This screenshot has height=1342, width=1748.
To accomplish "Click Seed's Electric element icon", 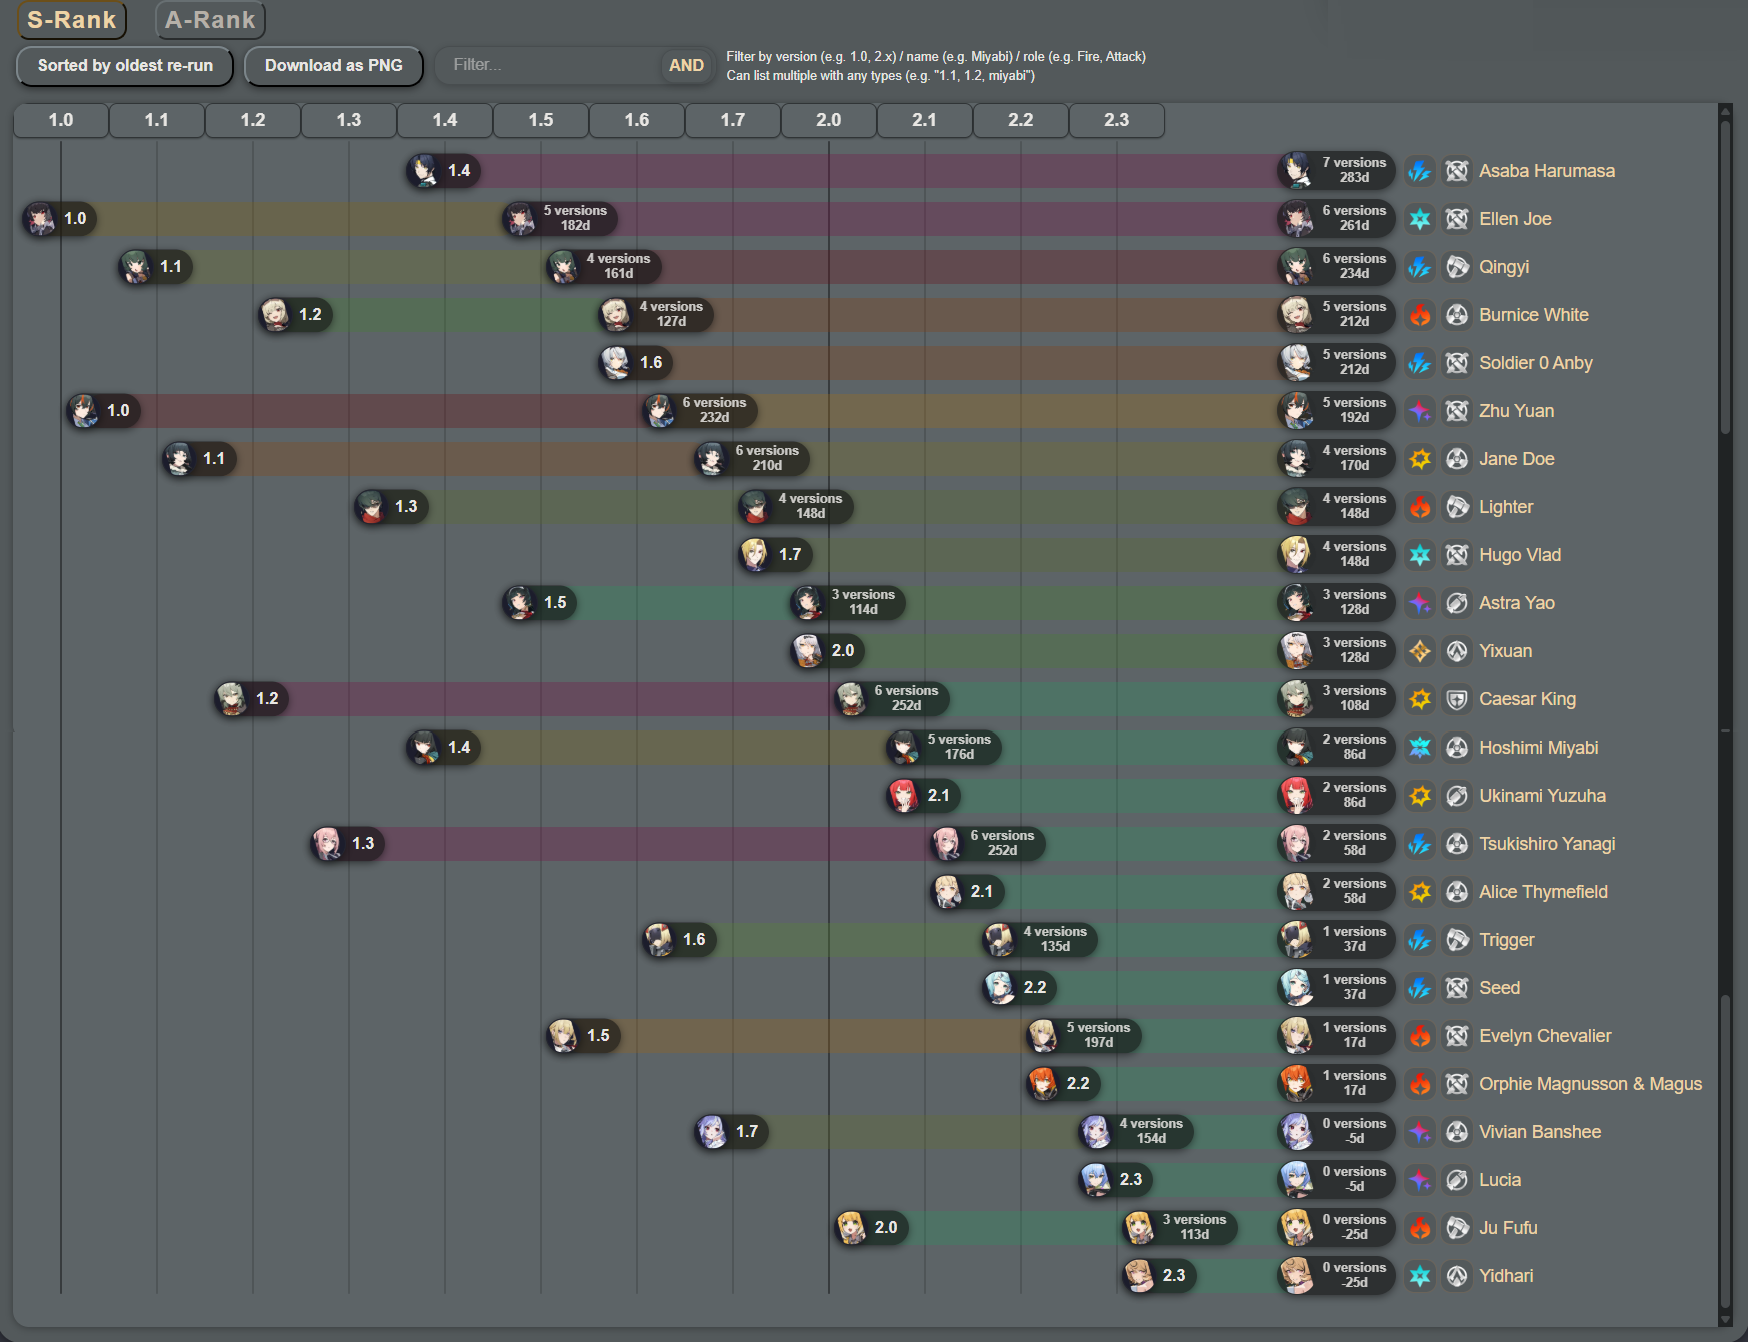I will pos(1420,988).
